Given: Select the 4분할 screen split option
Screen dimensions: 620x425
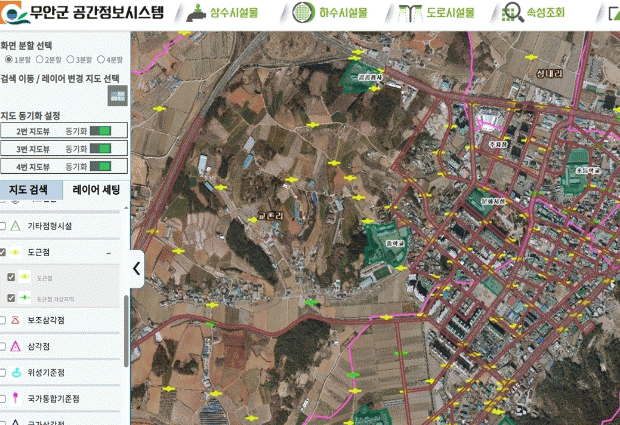Looking at the screenshot, I should (100, 60).
